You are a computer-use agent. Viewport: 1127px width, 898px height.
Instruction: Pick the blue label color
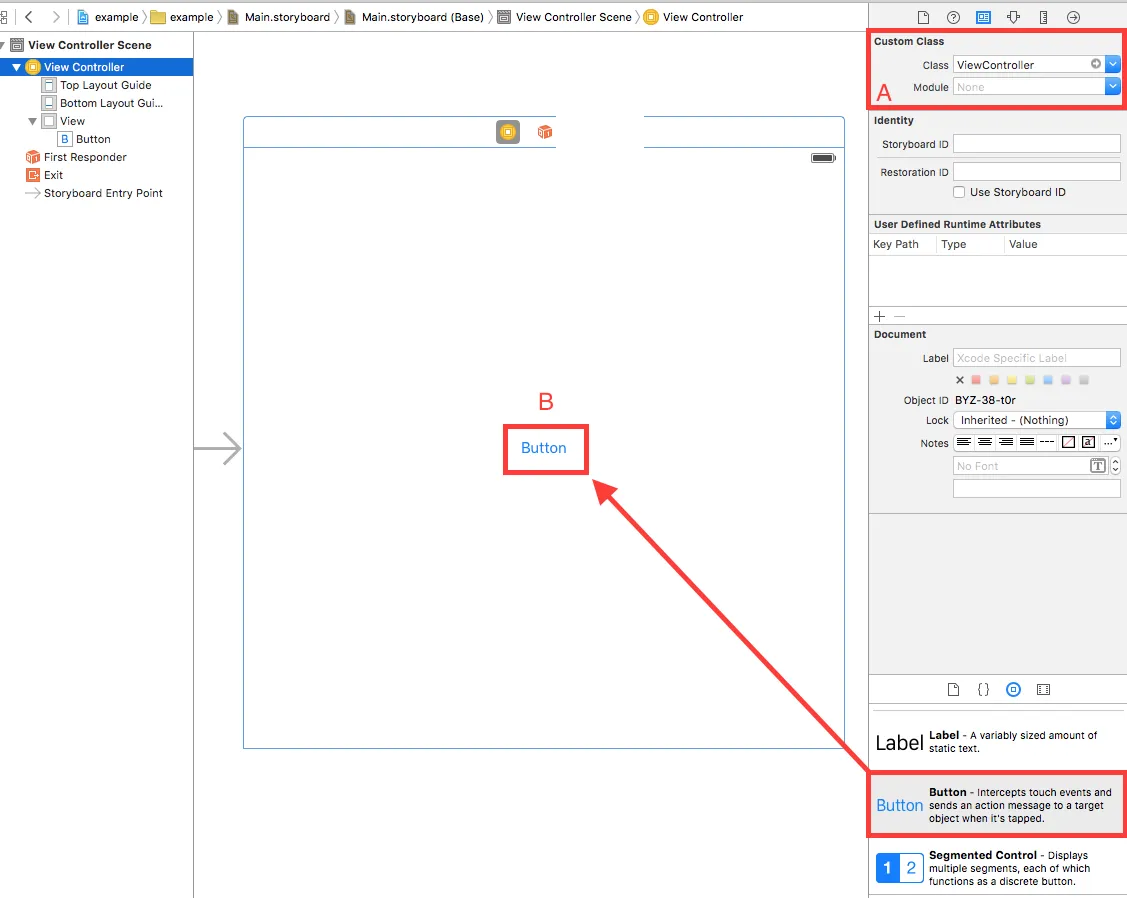pyautogui.click(x=1048, y=380)
